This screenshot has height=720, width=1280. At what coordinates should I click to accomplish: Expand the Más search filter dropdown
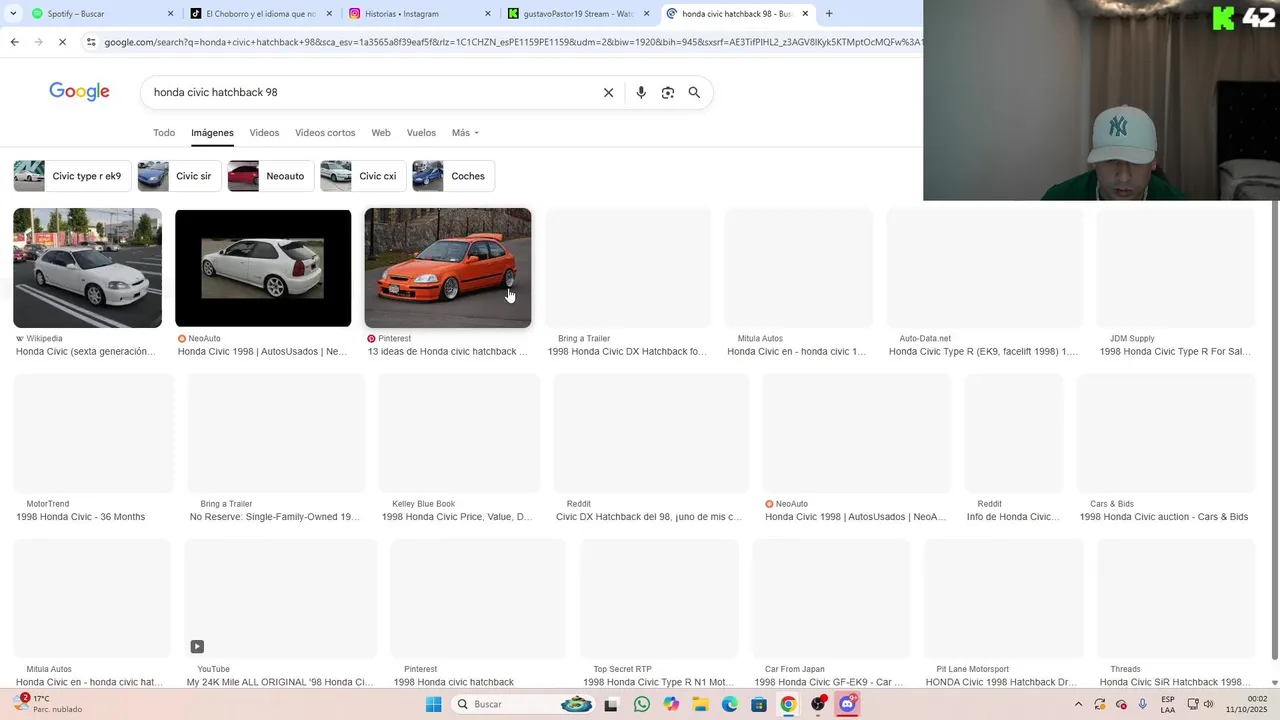465,133
